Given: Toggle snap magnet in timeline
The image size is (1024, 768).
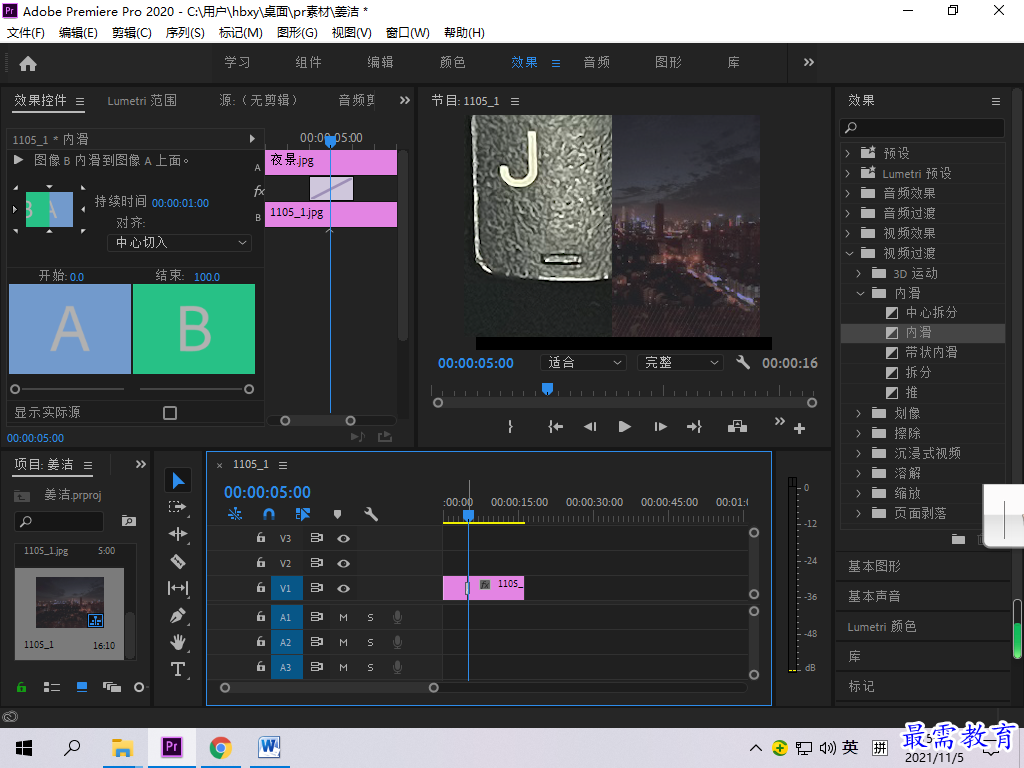Looking at the screenshot, I should point(268,515).
